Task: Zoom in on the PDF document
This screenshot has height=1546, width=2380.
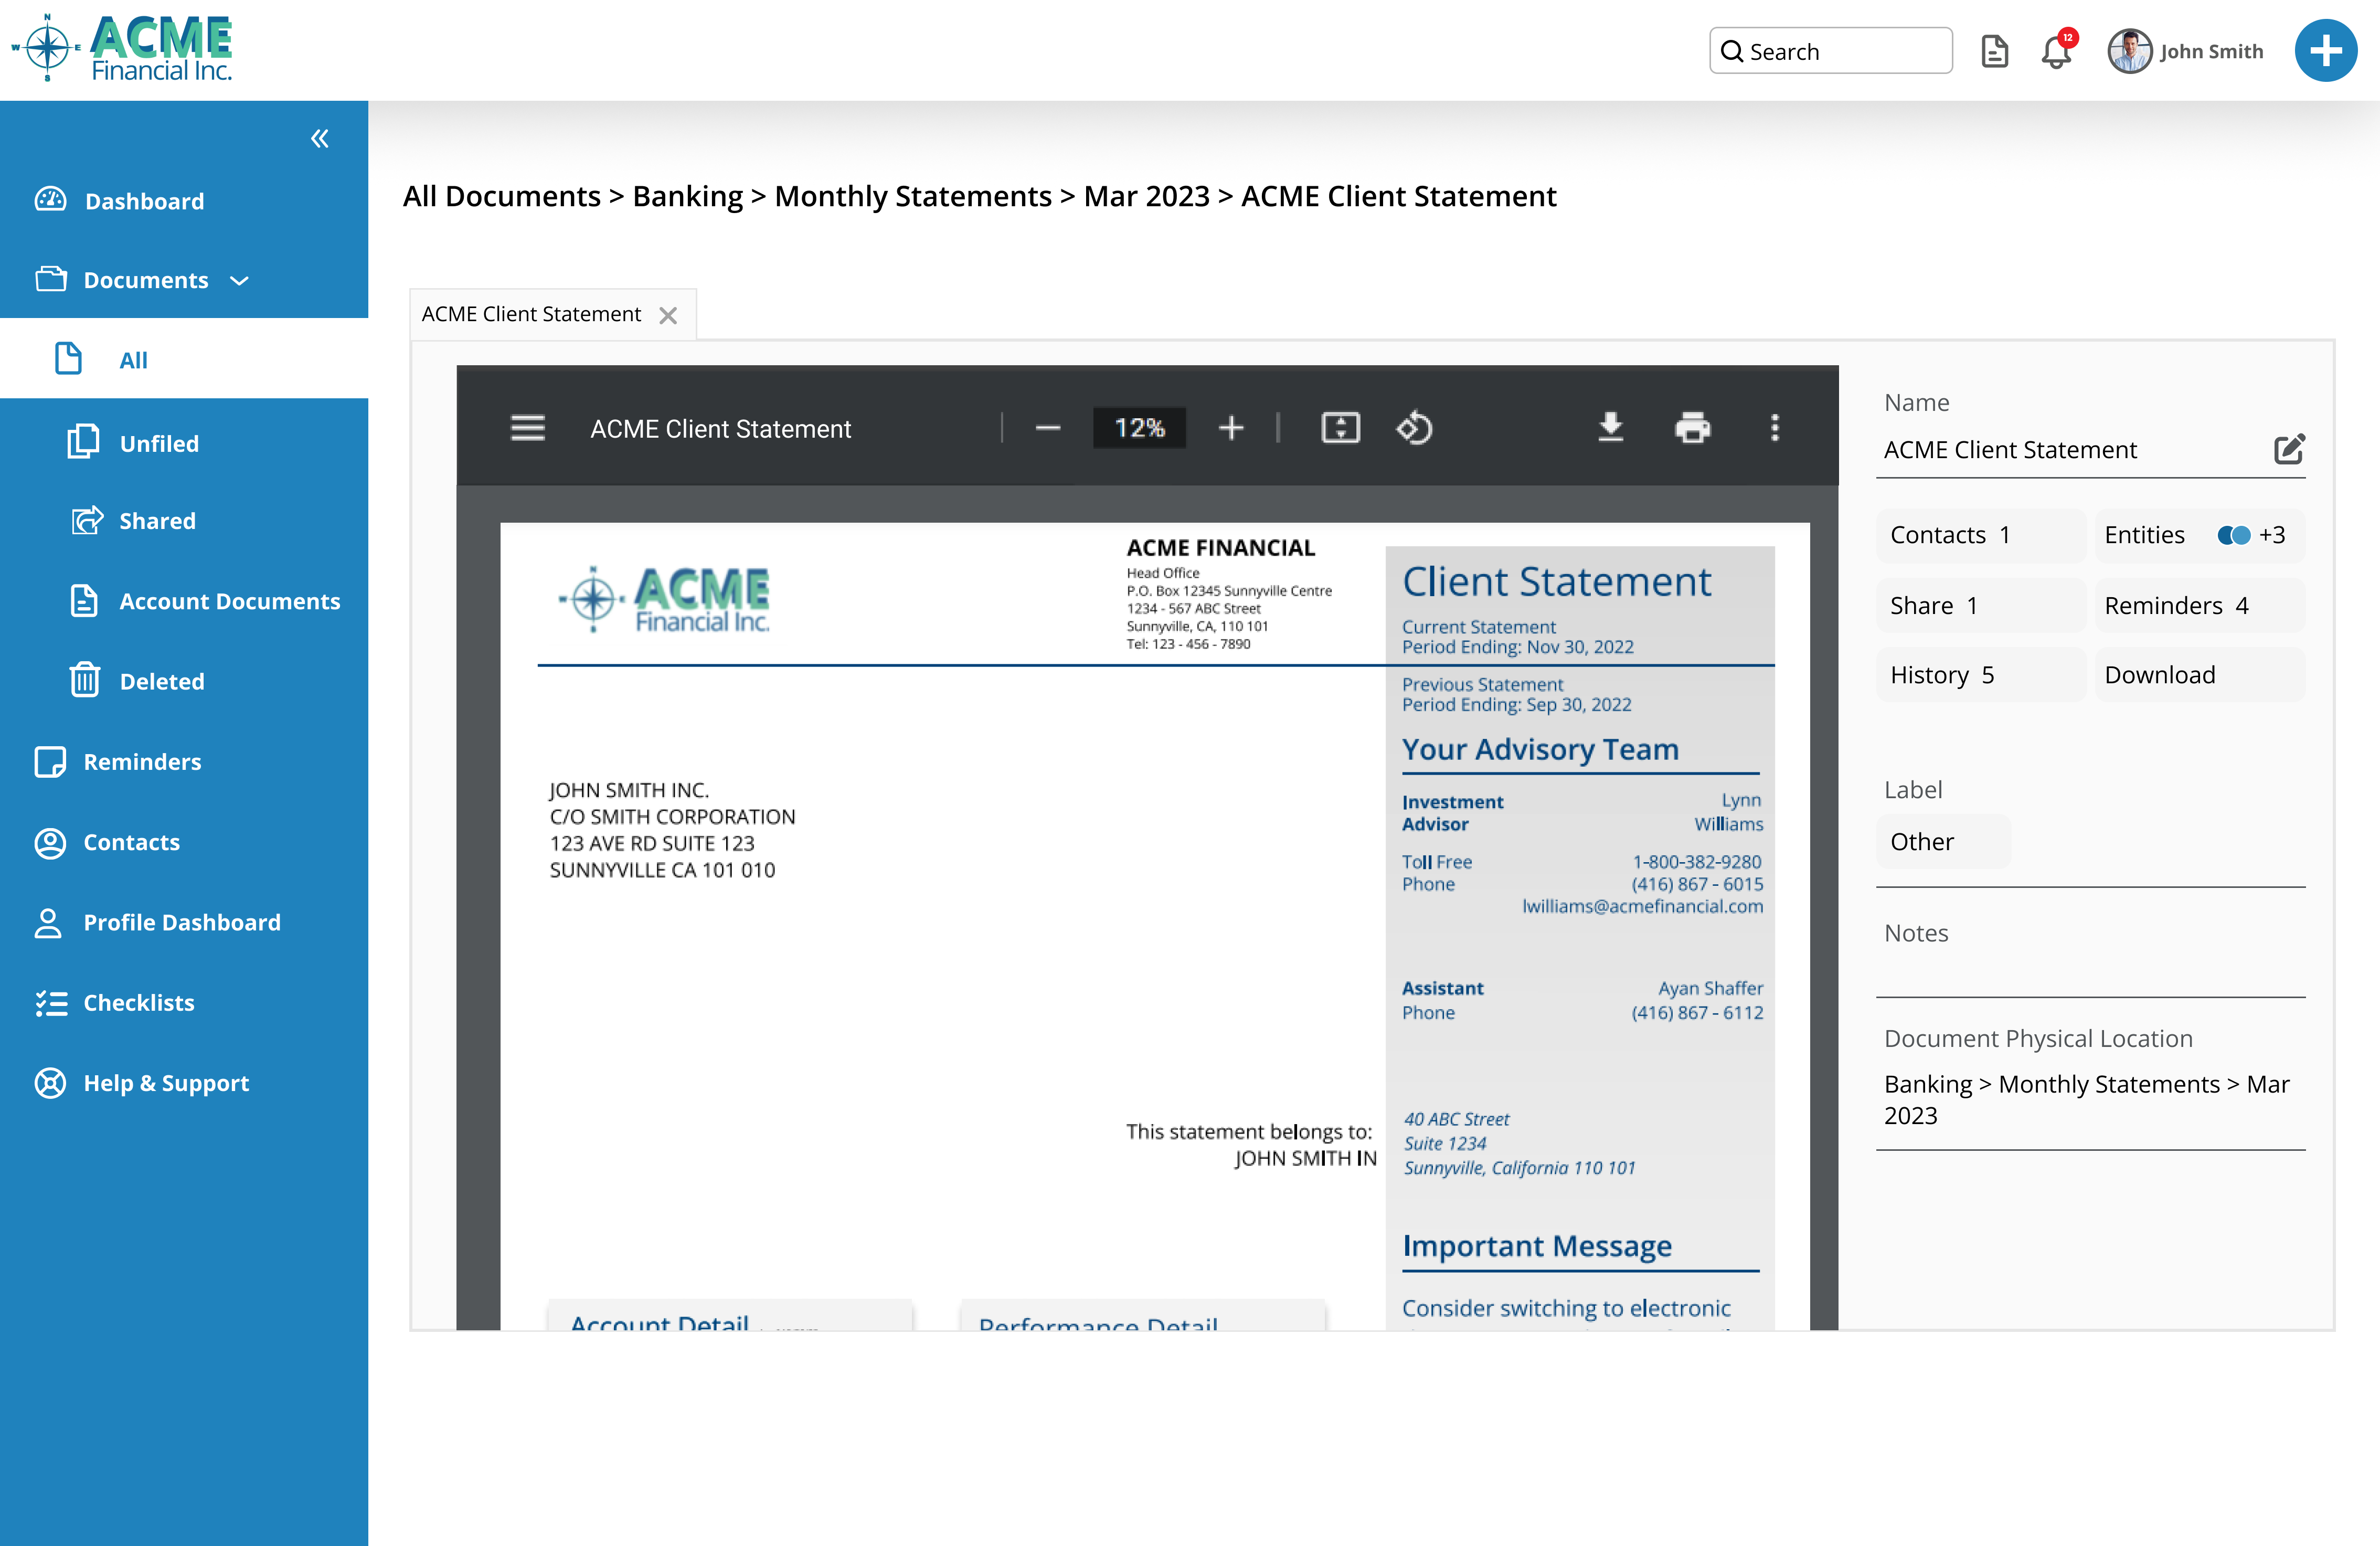Action: point(1231,428)
